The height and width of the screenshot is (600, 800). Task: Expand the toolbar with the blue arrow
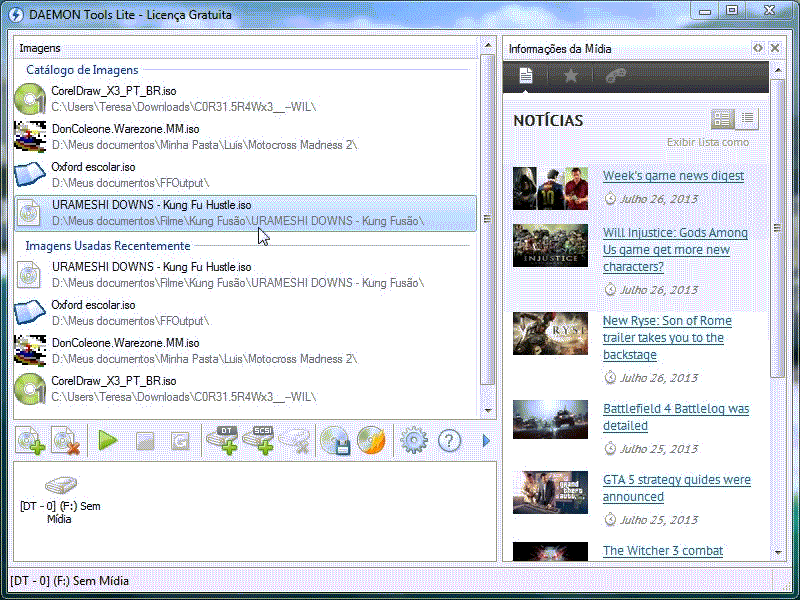pos(486,440)
